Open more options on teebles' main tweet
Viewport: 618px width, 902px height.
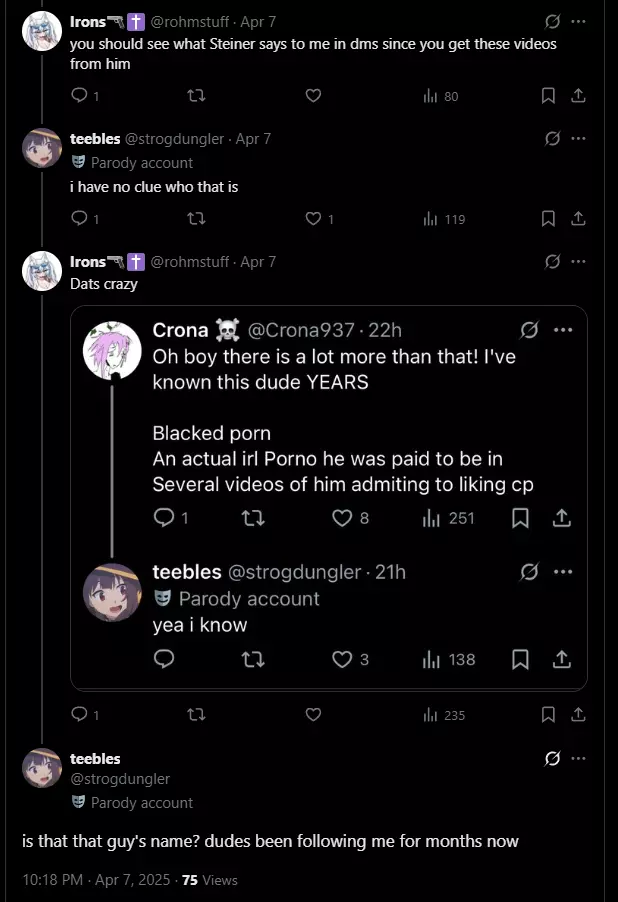point(578,759)
